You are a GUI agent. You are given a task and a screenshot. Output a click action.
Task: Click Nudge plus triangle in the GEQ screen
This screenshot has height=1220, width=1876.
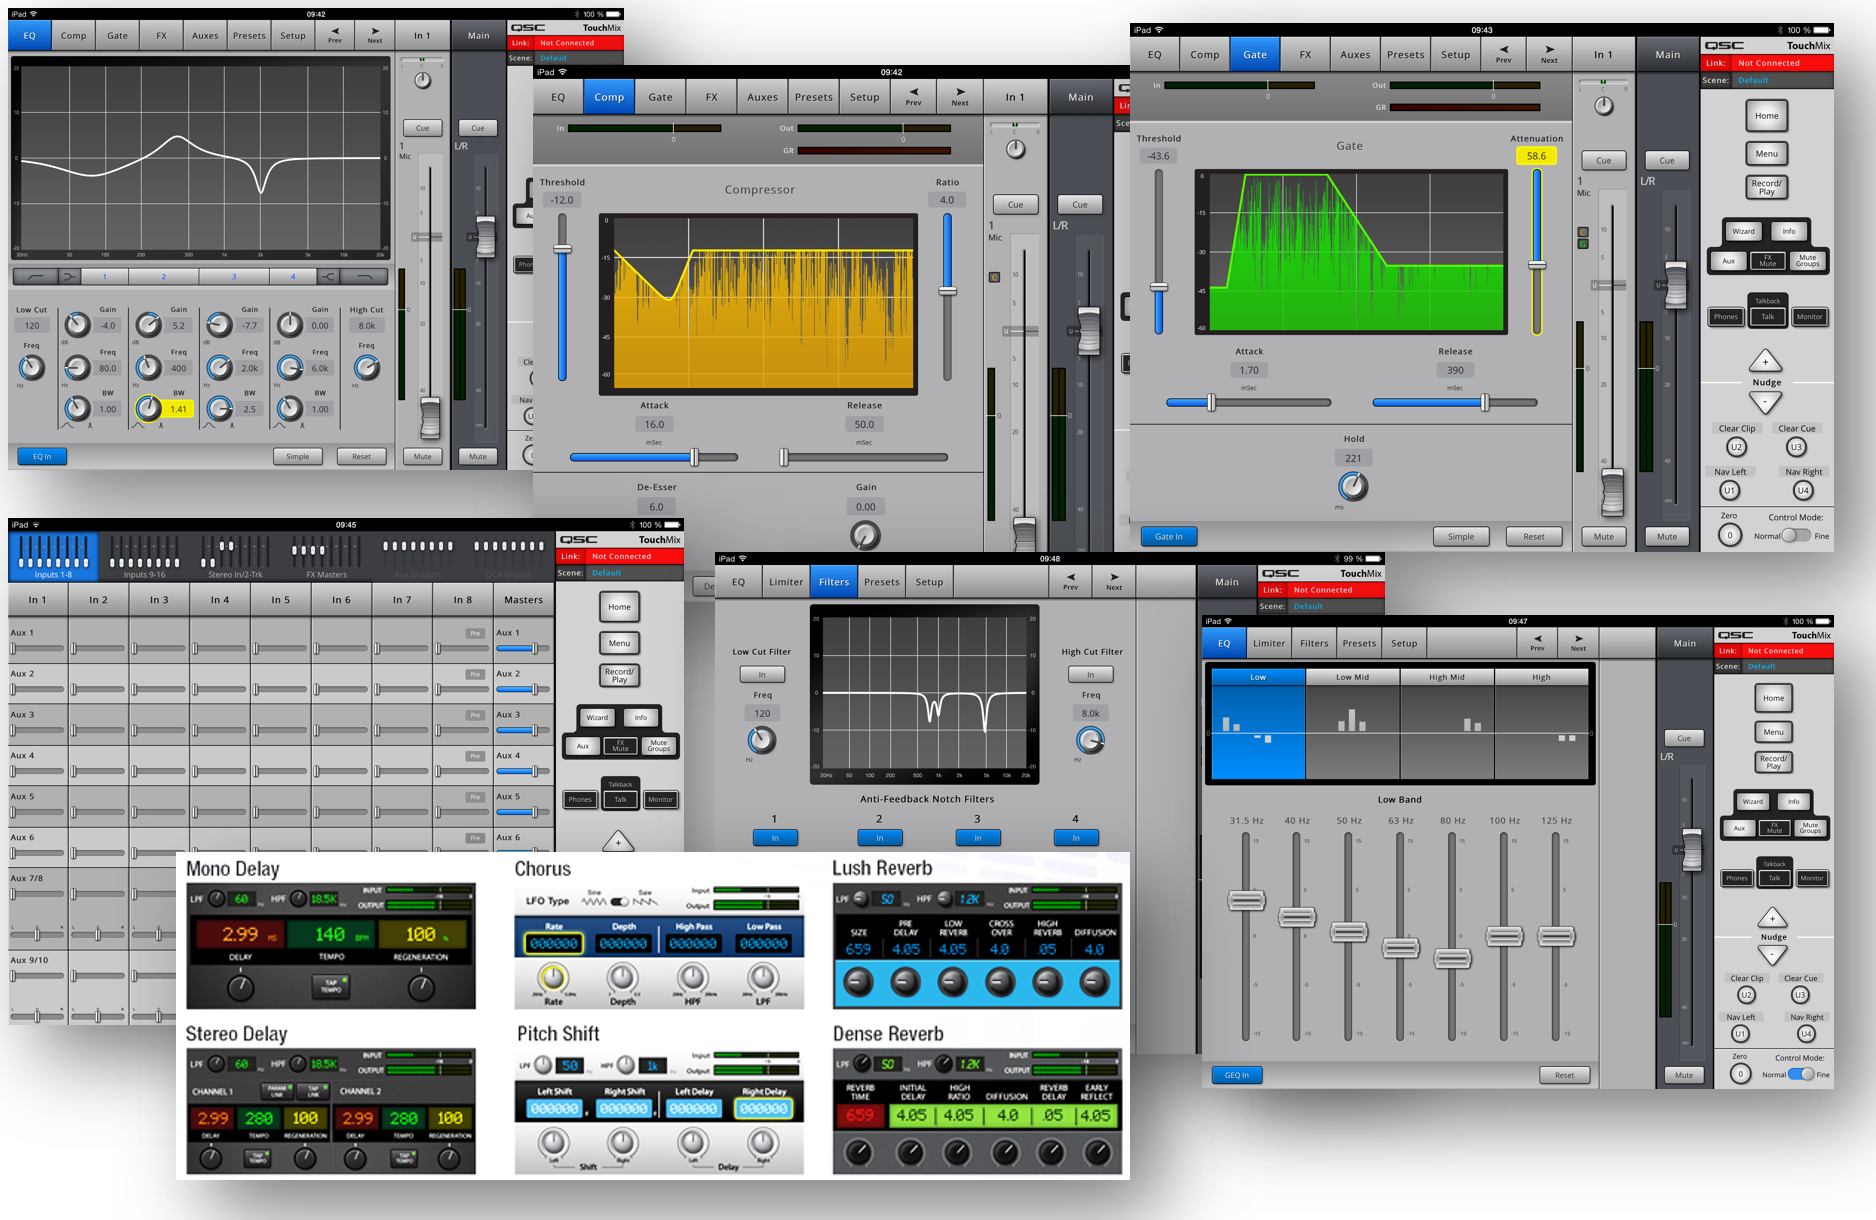pyautogui.click(x=1773, y=918)
